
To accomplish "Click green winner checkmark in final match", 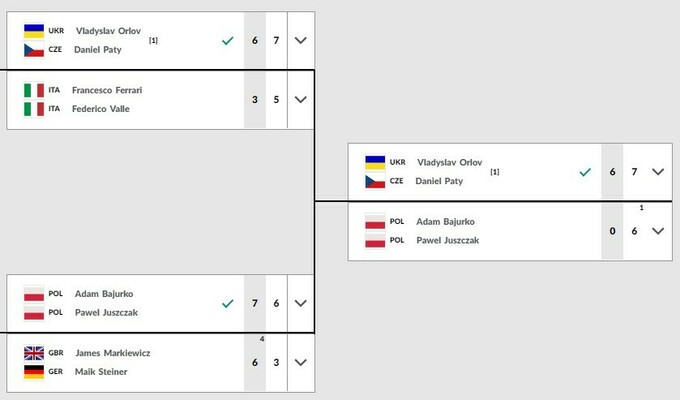I will pyautogui.click(x=585, y=172).
